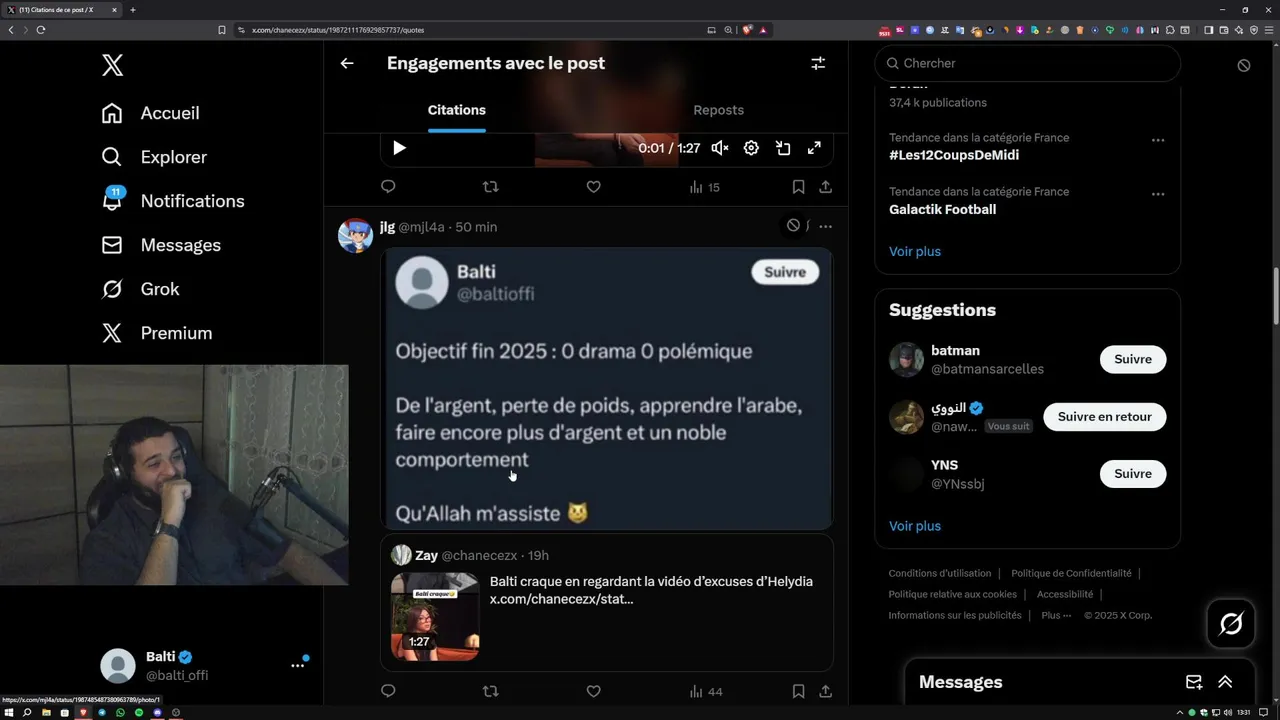Open jlg's post more options menu

coord(825,226)
